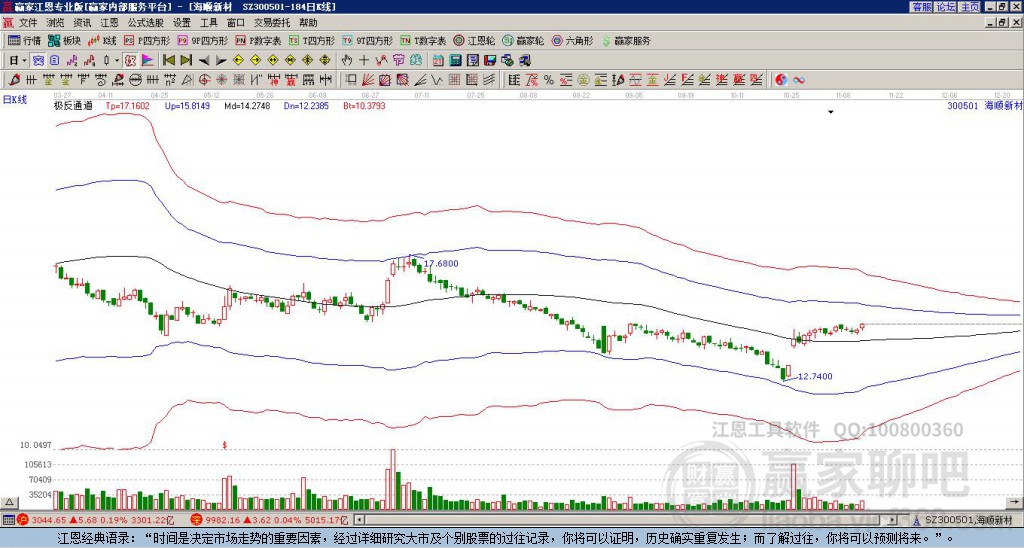The height and width of the screenshot is (548, 1024).
Task: Select the crosshair cursor tool
Action: pyautogui.click(x=364, y=60)
